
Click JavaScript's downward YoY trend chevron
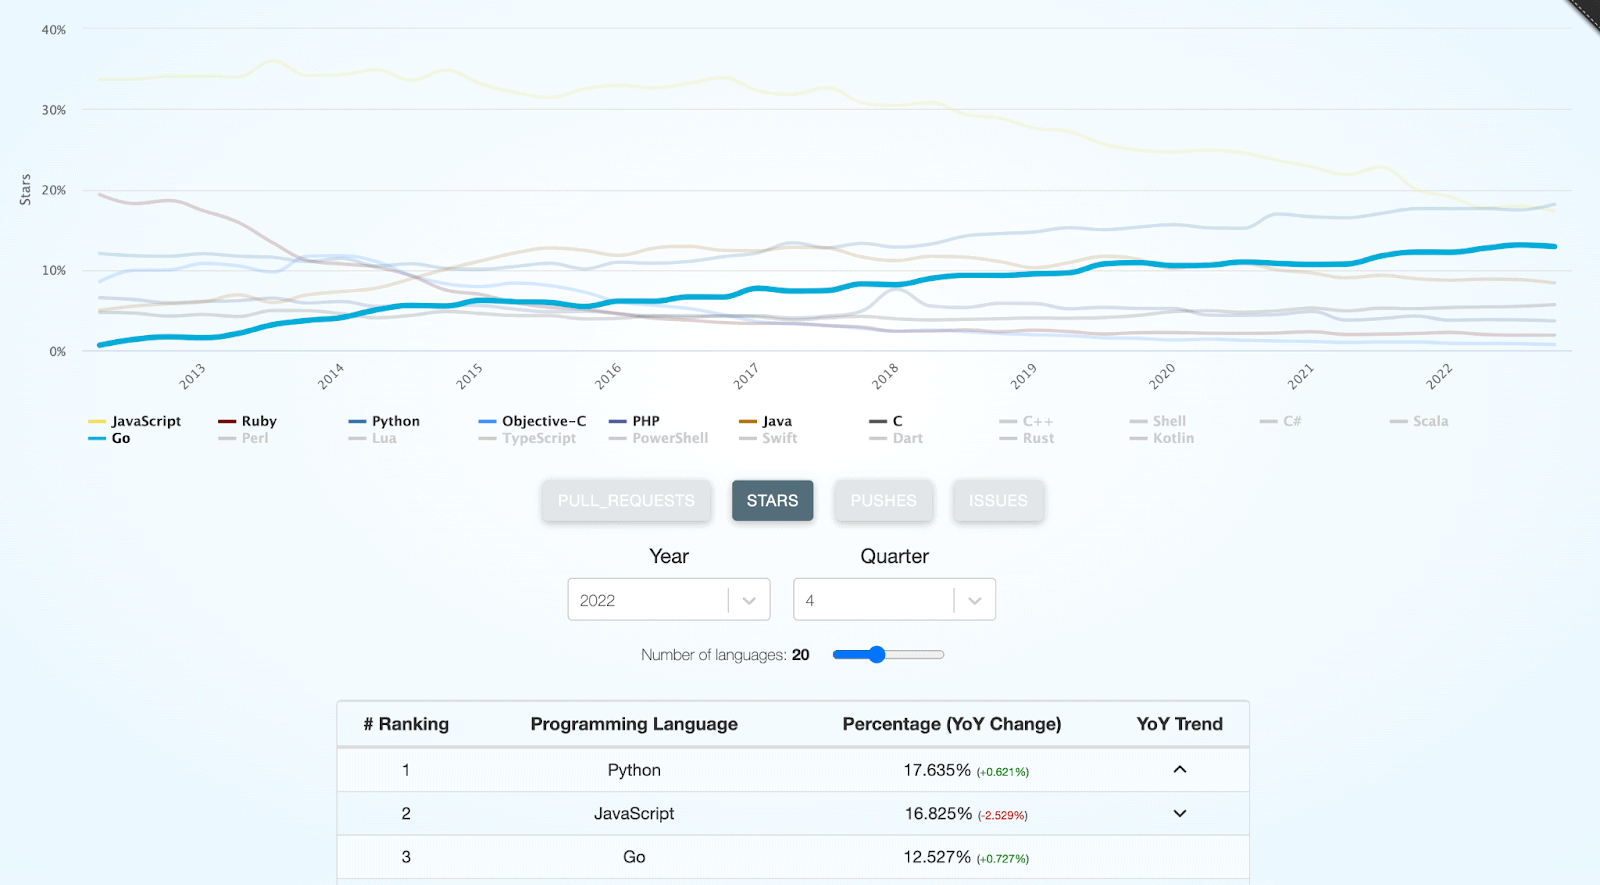tap(1180, 814)
